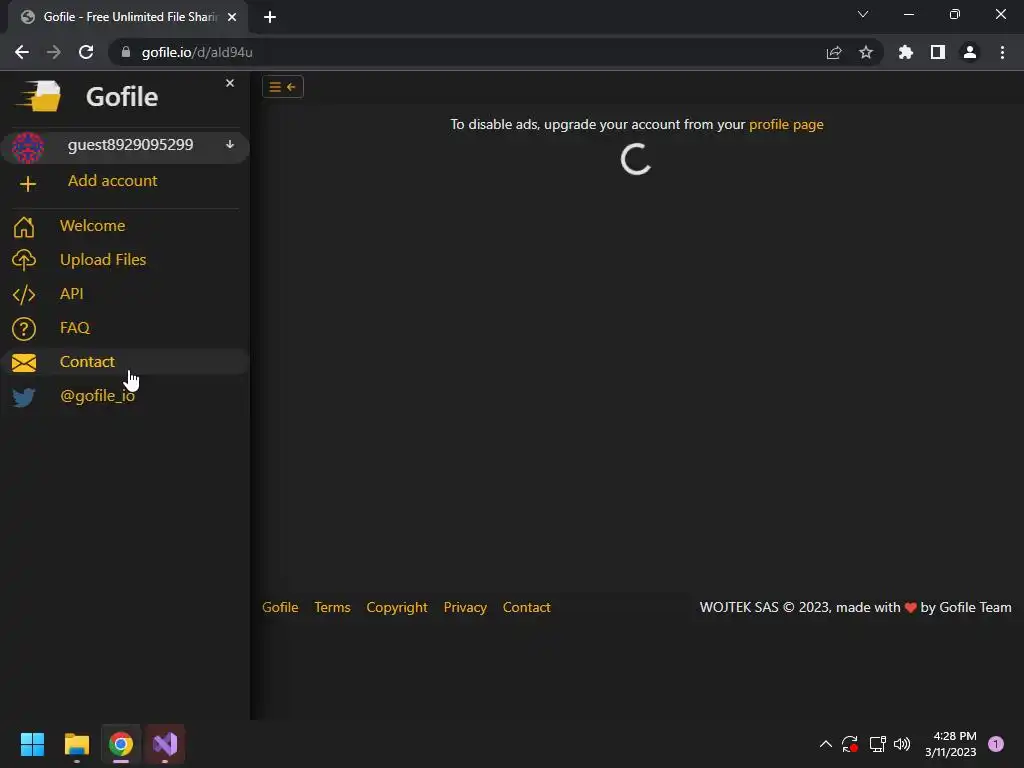Open the Chrome three-dot menu
This screenshot has width=1024, height=768.
(x=1002, y=52)
